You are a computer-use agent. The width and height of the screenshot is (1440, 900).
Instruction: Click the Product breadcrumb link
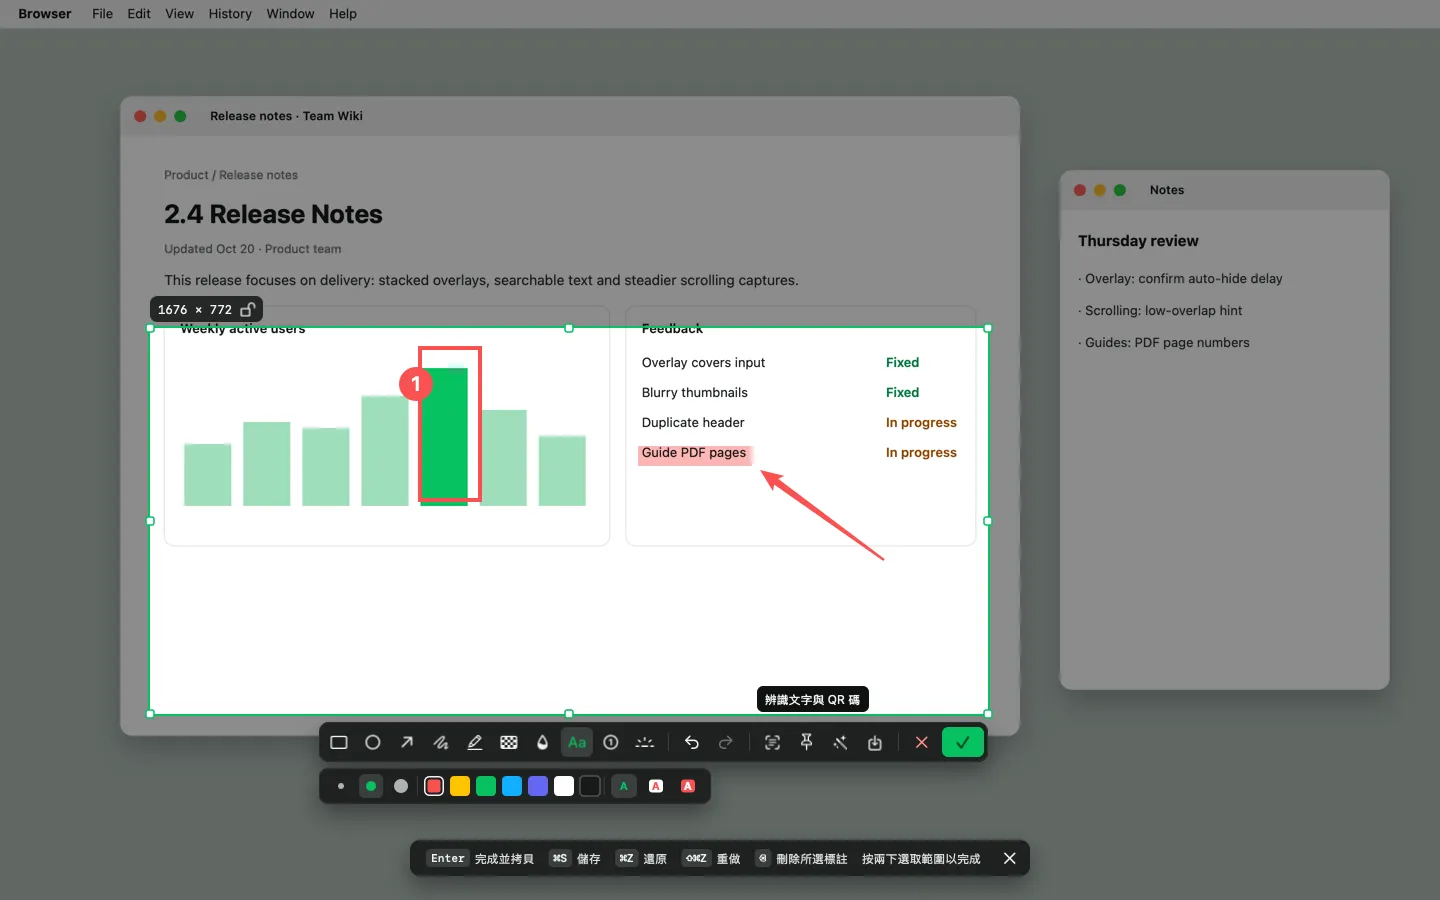[x=186, y=175]
